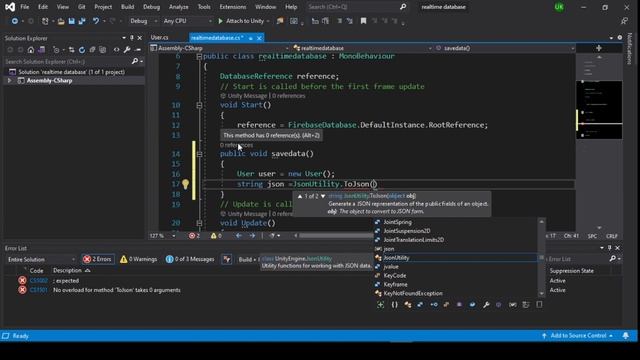Image resolution: width=640 pixels, height=360 pixels.
Task: Click Save All icon in toolbar
Action: 82,21
